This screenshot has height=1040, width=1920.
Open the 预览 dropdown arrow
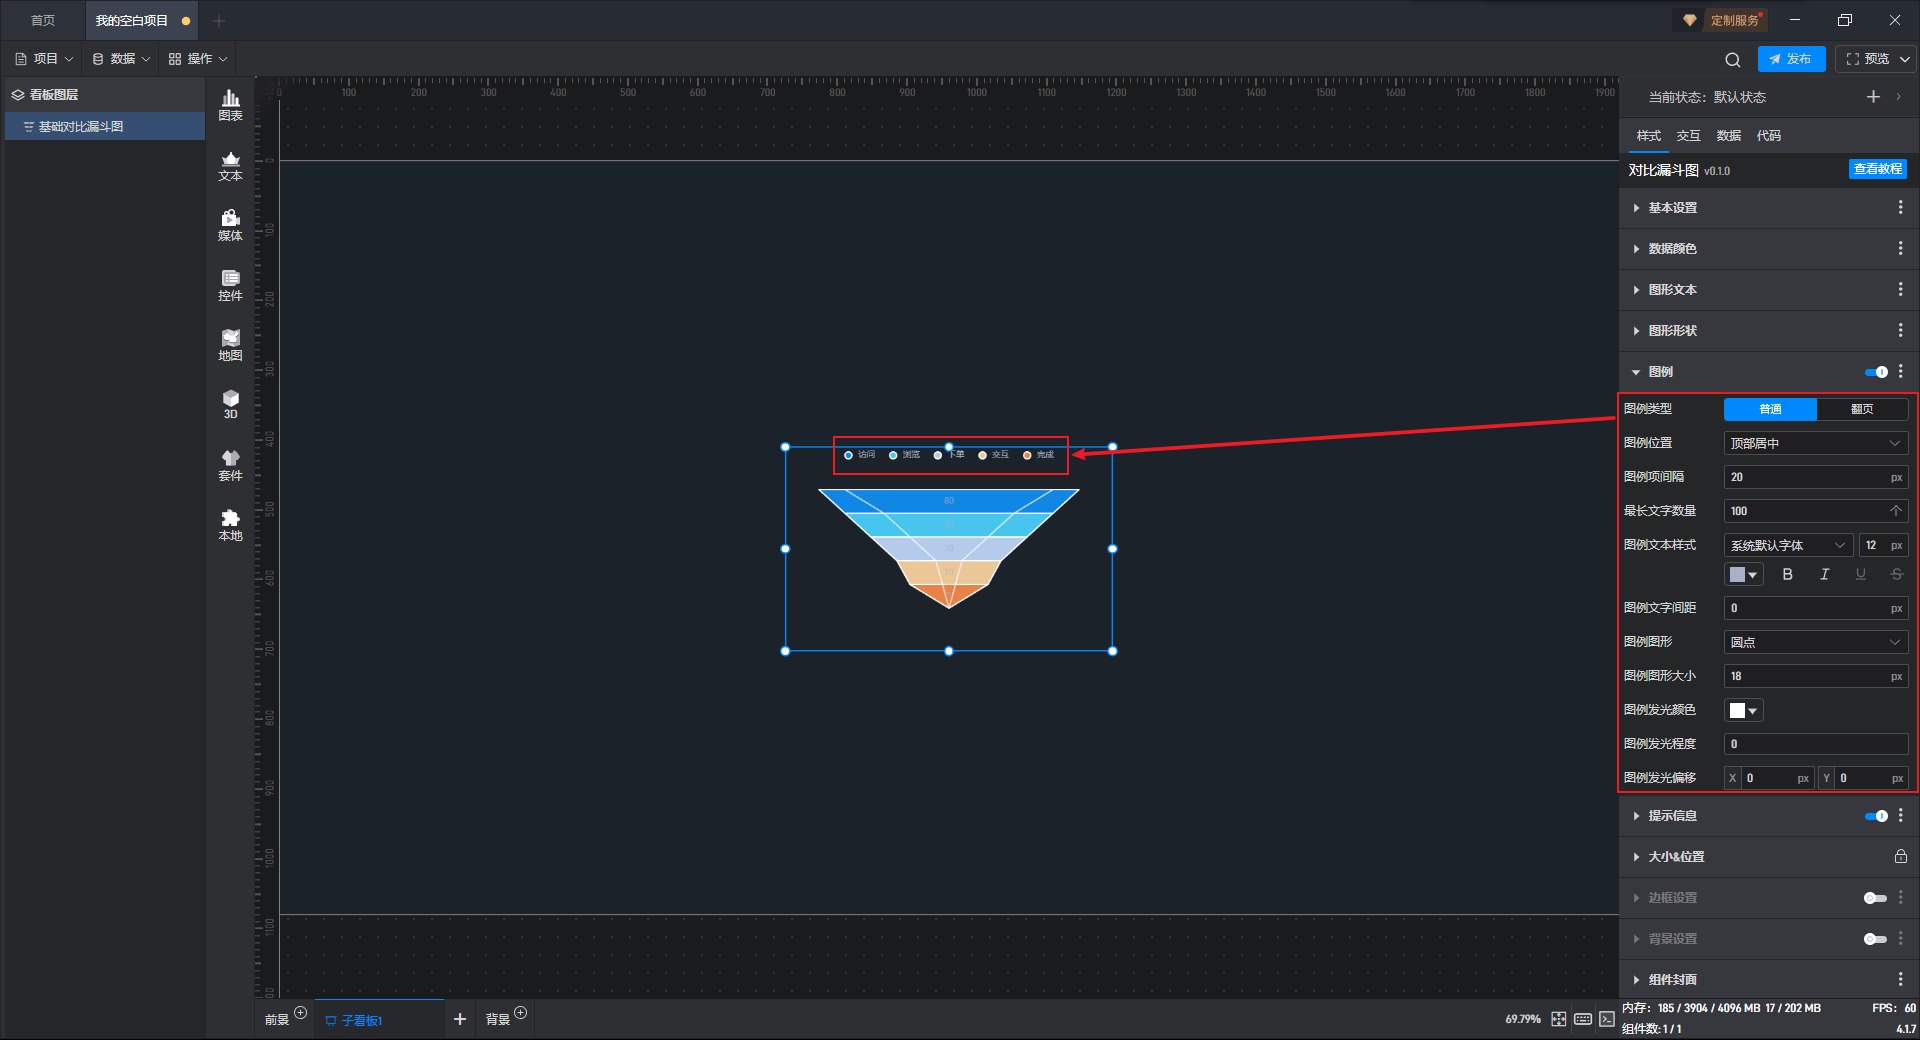pos(1905,59)
